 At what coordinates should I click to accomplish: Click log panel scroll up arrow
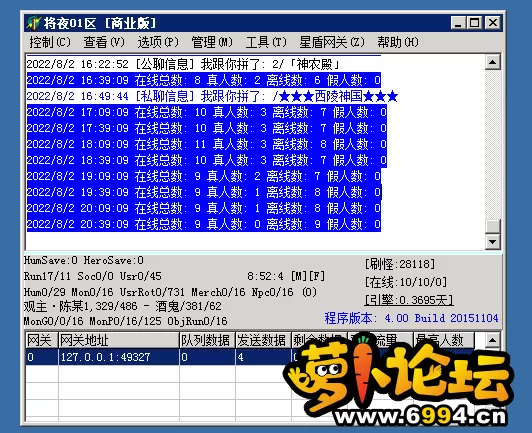click(x=493, y=62)
